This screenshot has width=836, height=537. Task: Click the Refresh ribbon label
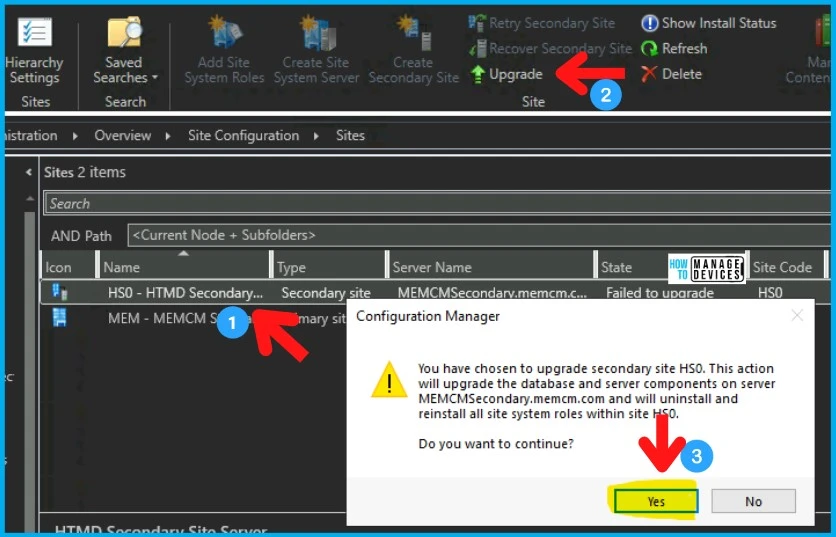tap(685, 49)
